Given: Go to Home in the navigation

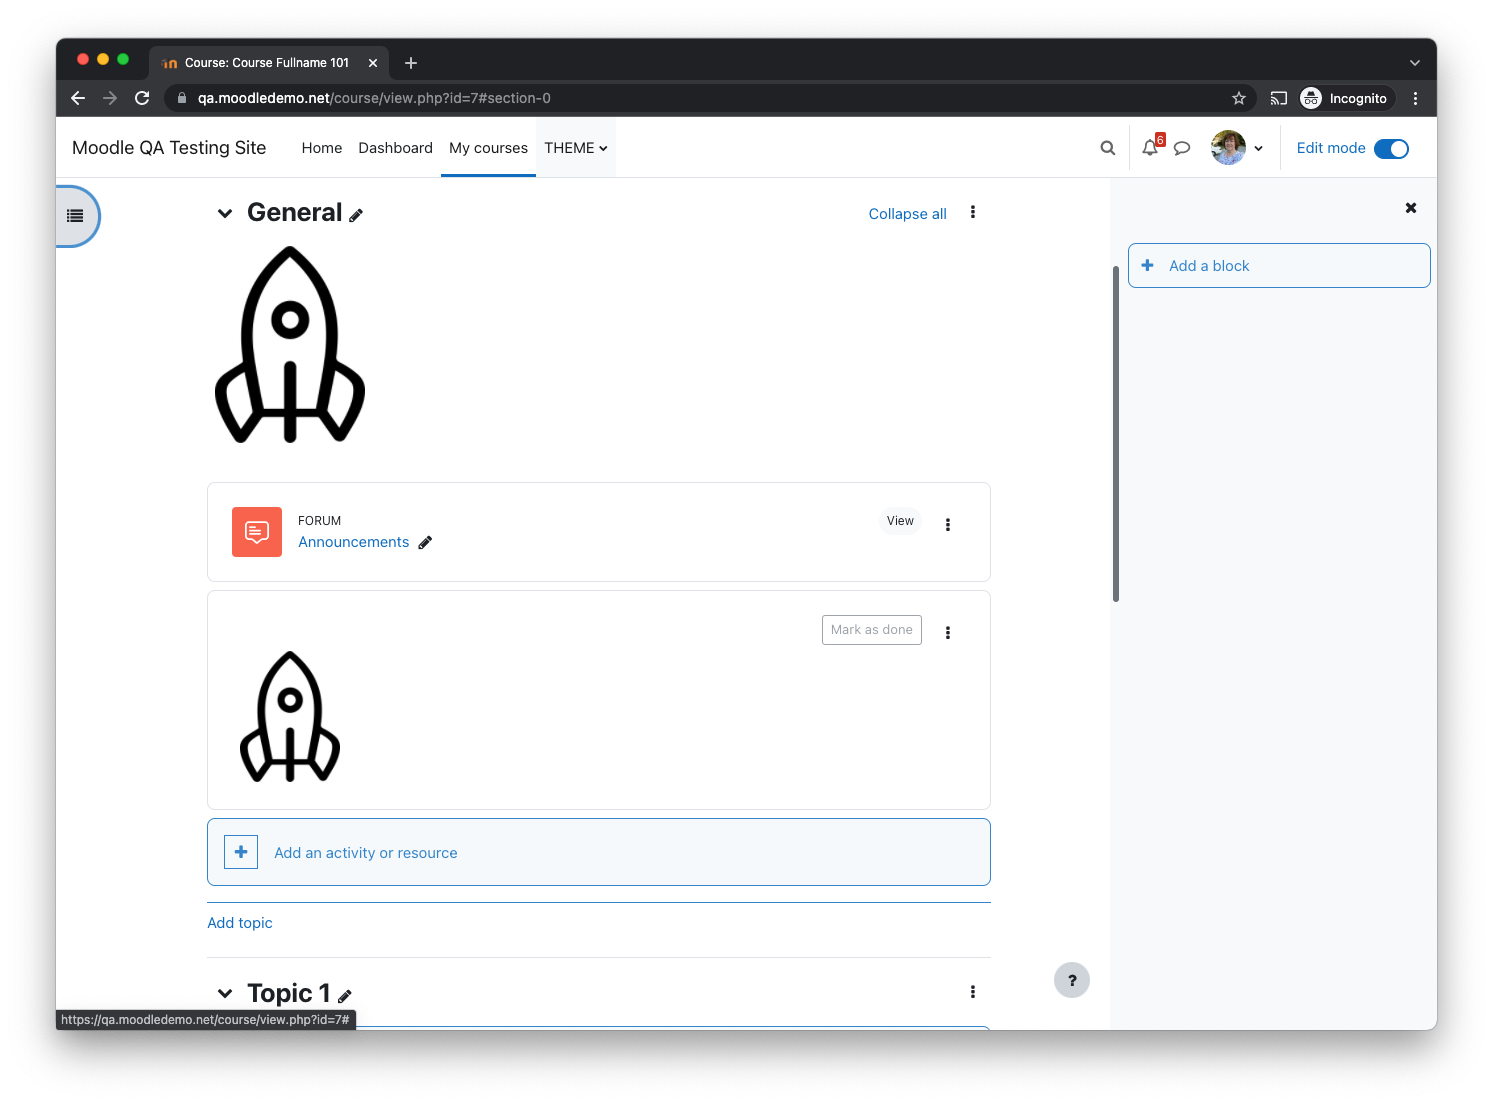Looking at the screenshot, I should tap(322, 148).
